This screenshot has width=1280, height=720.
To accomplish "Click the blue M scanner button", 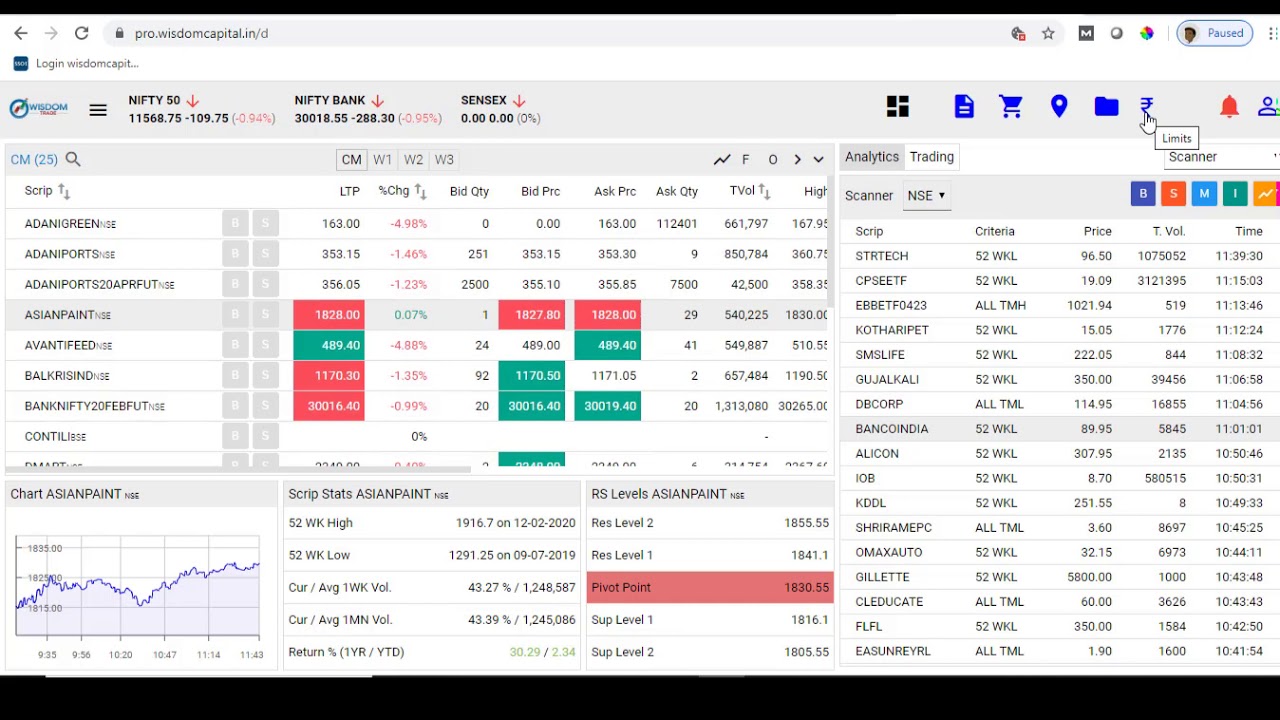I will point(1204,194).
